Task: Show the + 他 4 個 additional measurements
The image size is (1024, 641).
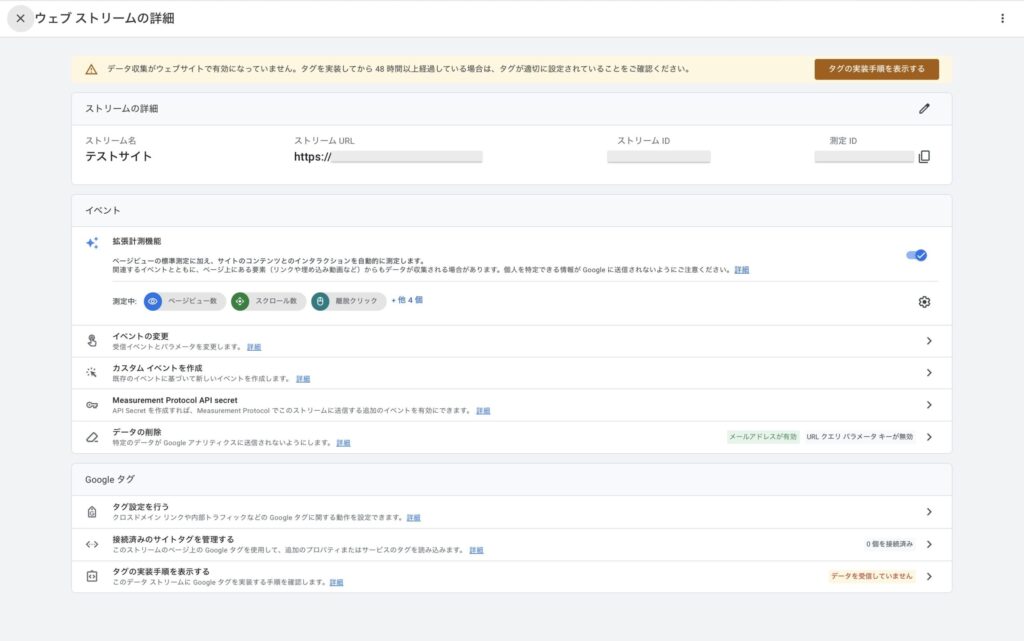Action: (407, 300)
